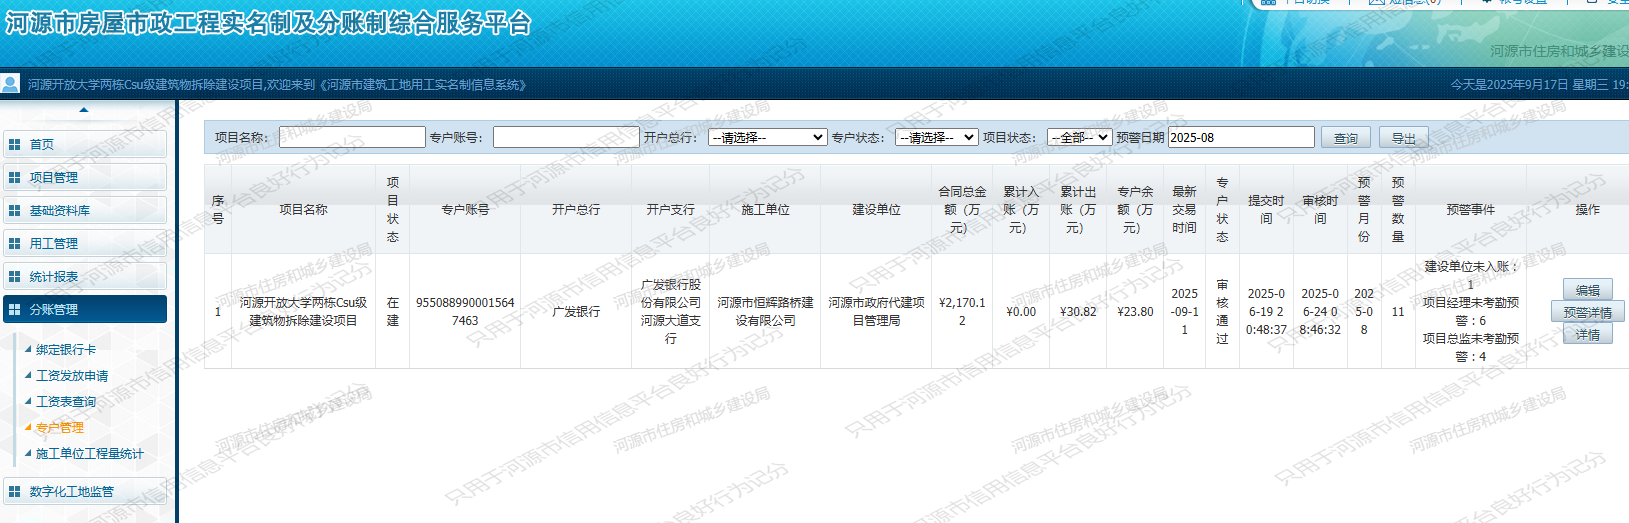Click project name 河源开放大学两栋Csu级建筑物拆除建设项目 in table
This screenshot has height=523, width=1629.
click(303, 311)
